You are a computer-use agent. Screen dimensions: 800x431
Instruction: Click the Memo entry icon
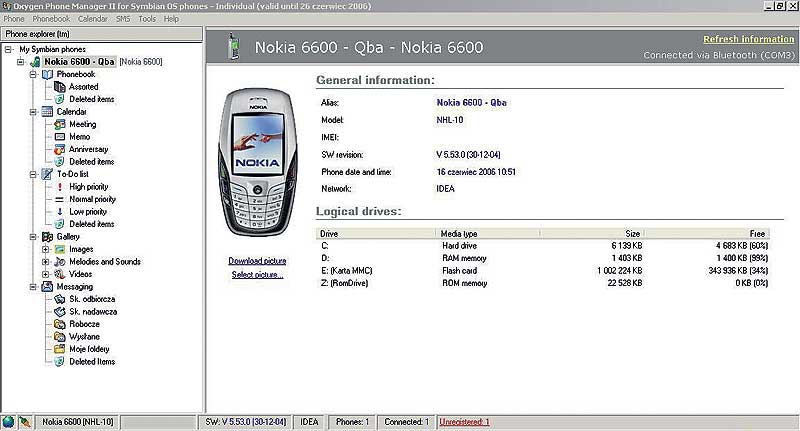(60, 137)
